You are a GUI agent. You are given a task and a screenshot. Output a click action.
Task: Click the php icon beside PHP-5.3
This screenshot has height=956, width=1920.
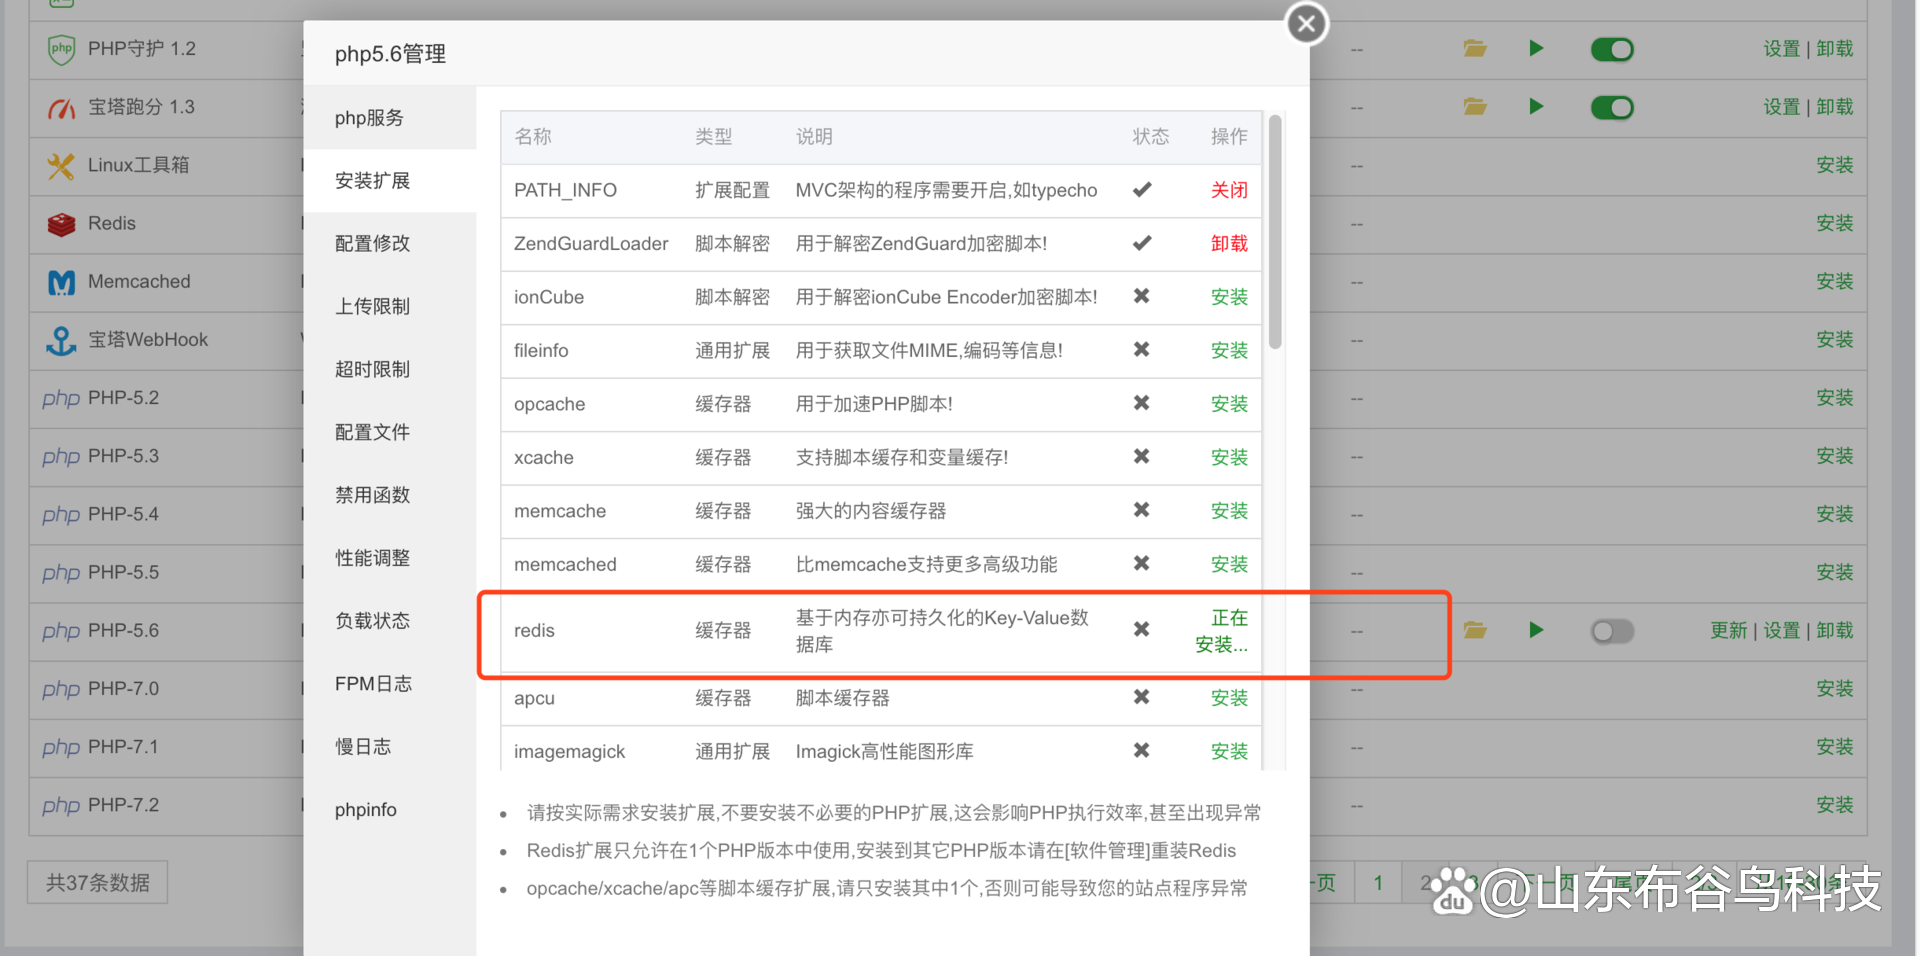point(61,456)
